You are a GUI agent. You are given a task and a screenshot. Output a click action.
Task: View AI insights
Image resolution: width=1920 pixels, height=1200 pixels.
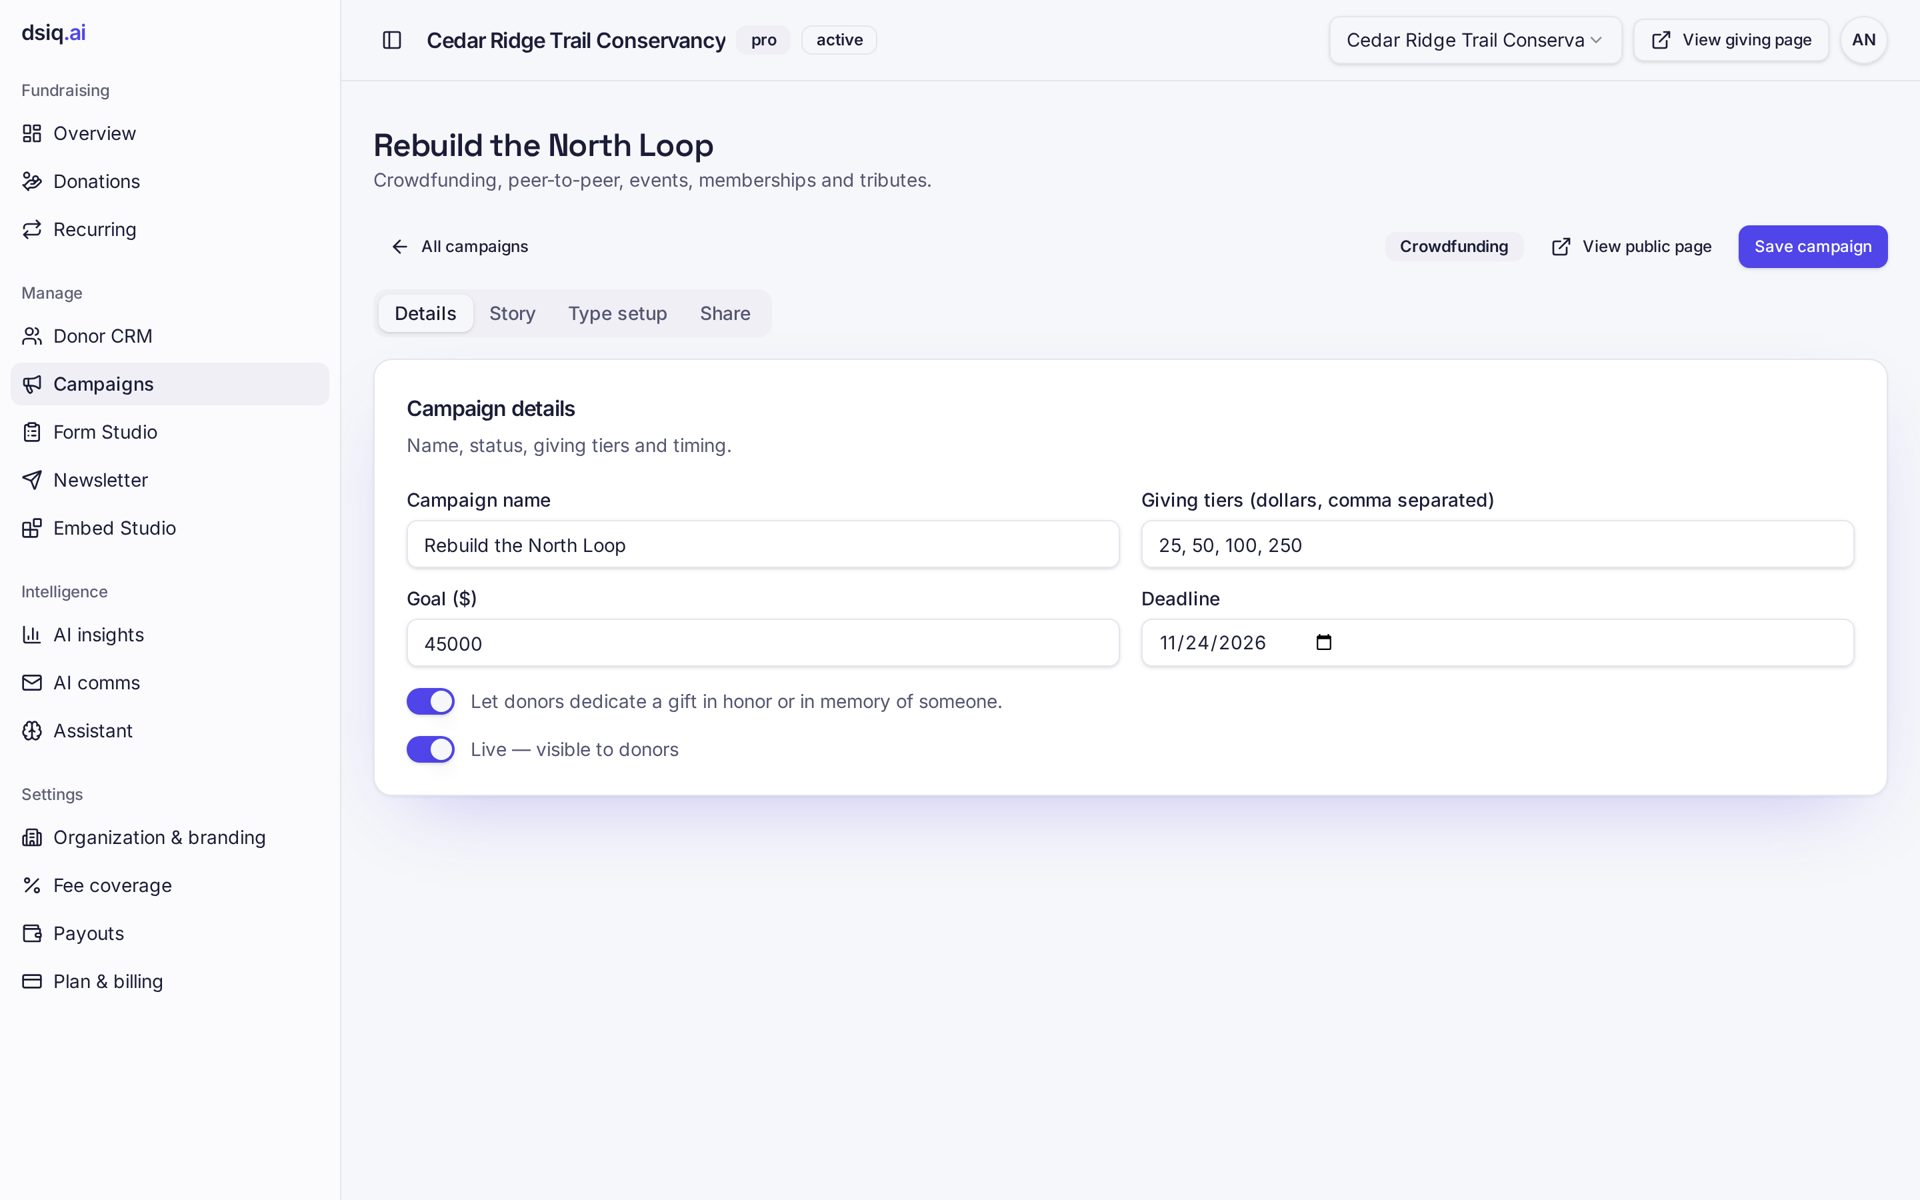point(170,635)
